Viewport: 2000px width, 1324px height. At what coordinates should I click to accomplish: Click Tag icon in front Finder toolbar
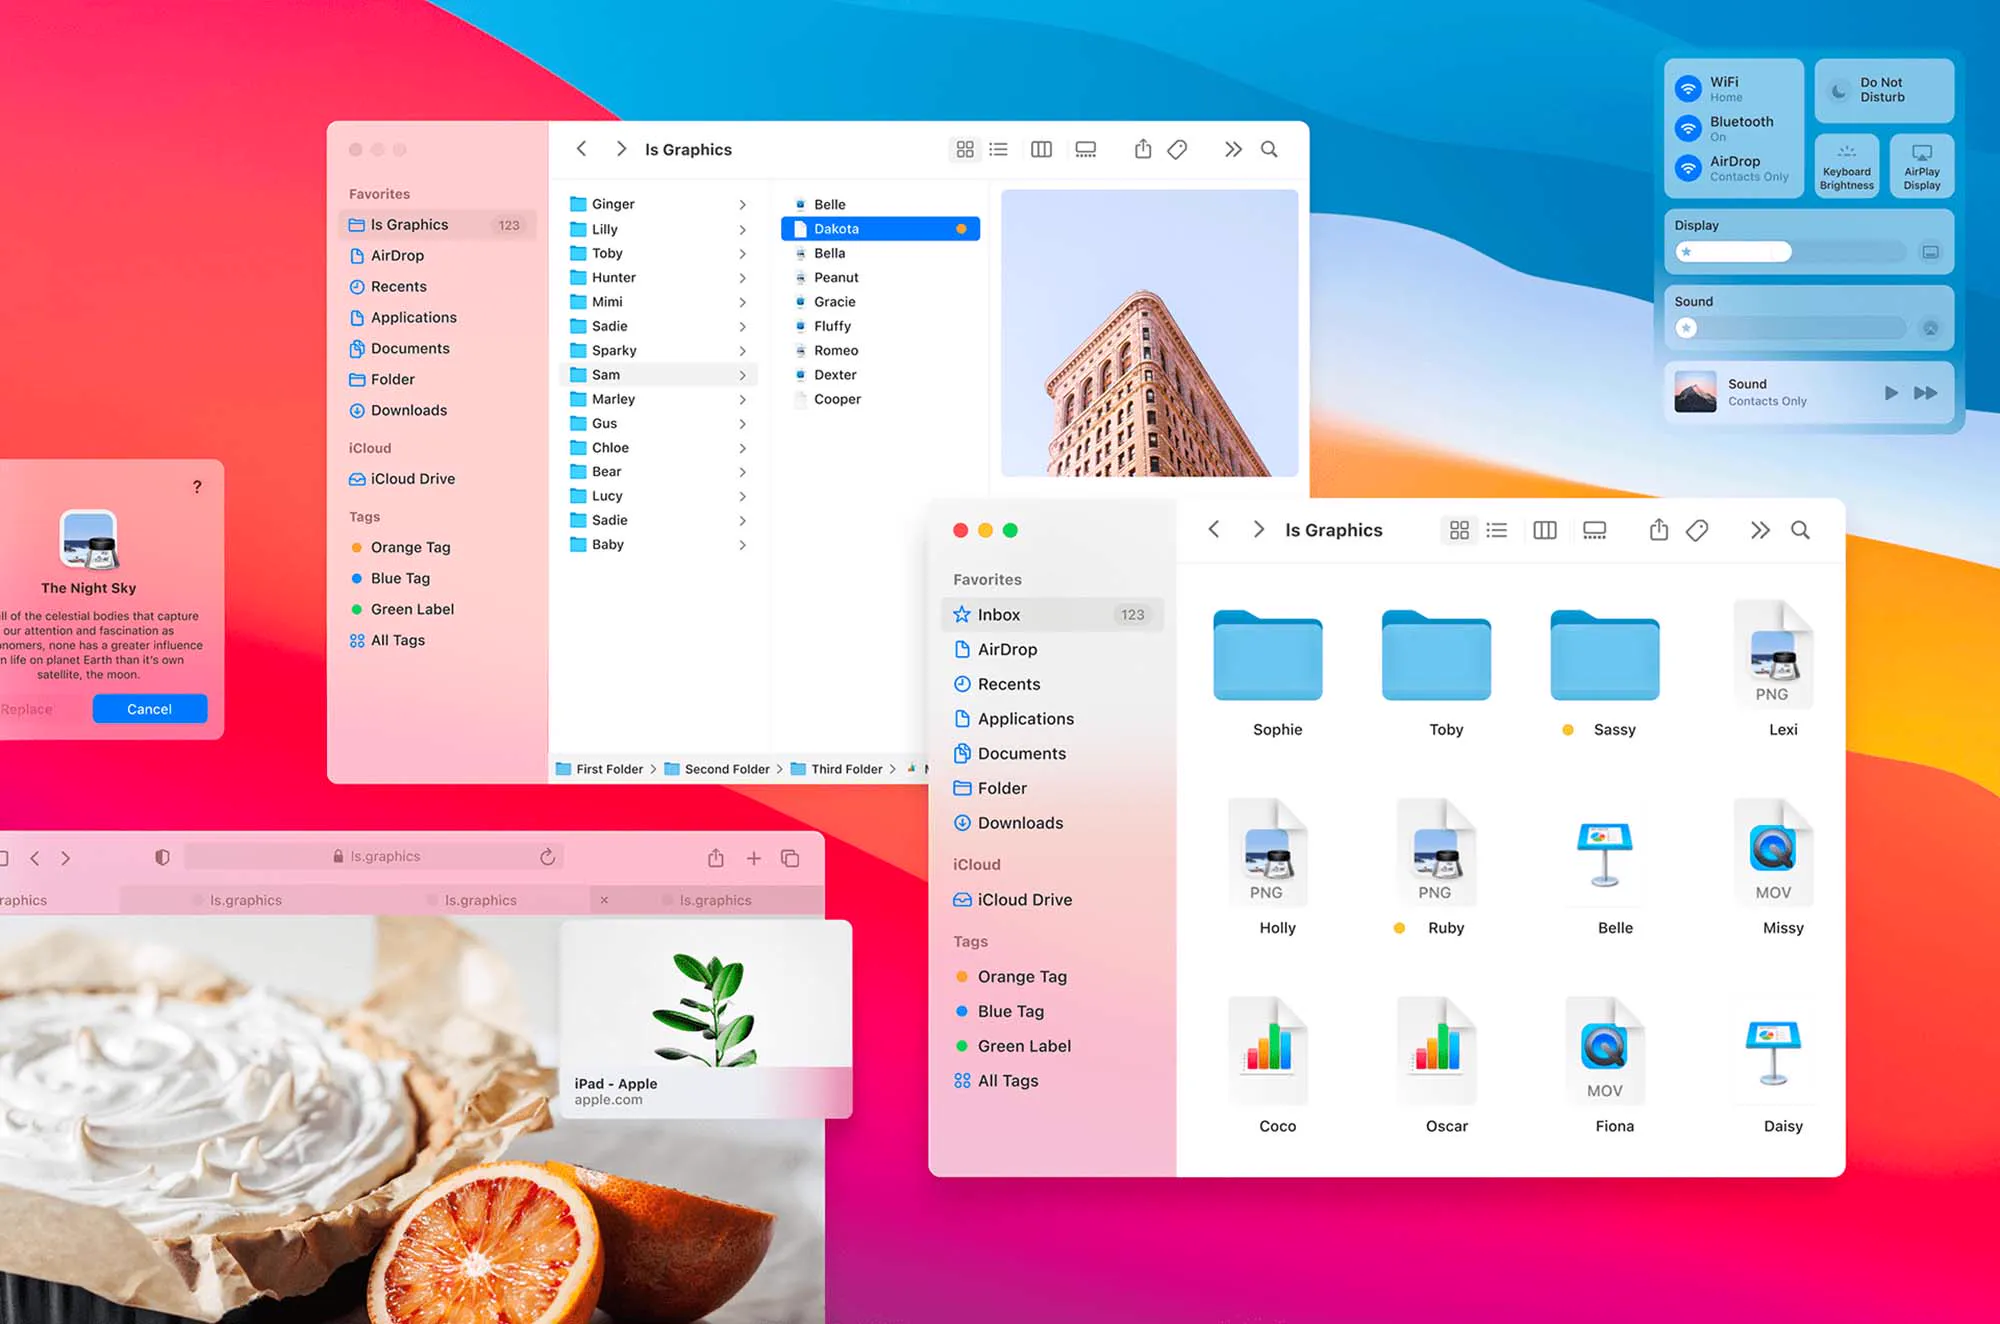pos(1697,530)
